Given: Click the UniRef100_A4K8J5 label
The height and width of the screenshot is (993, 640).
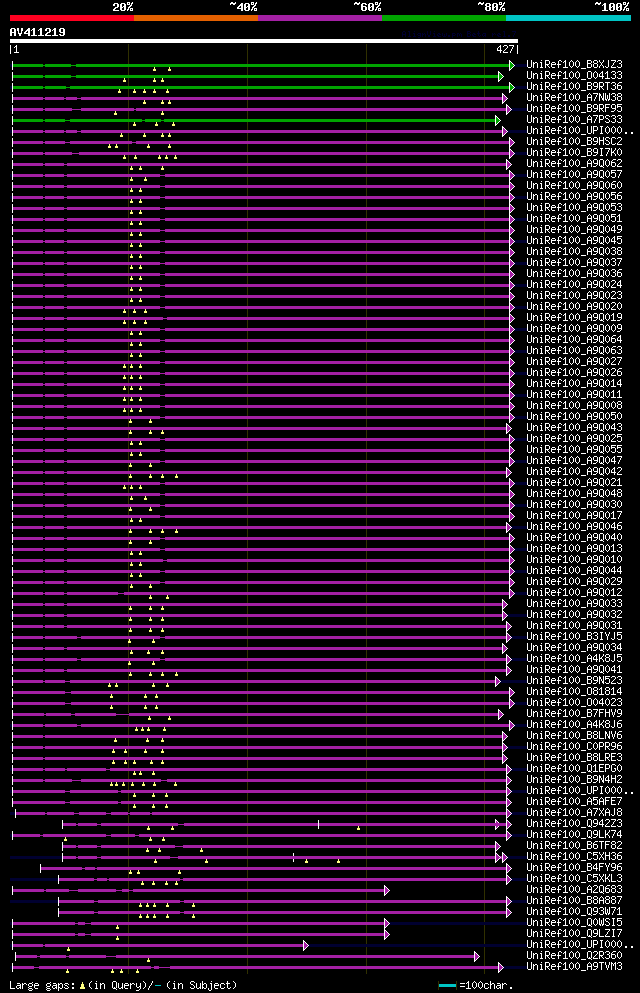Looking at the screenshot, I should tap(574, 659).
